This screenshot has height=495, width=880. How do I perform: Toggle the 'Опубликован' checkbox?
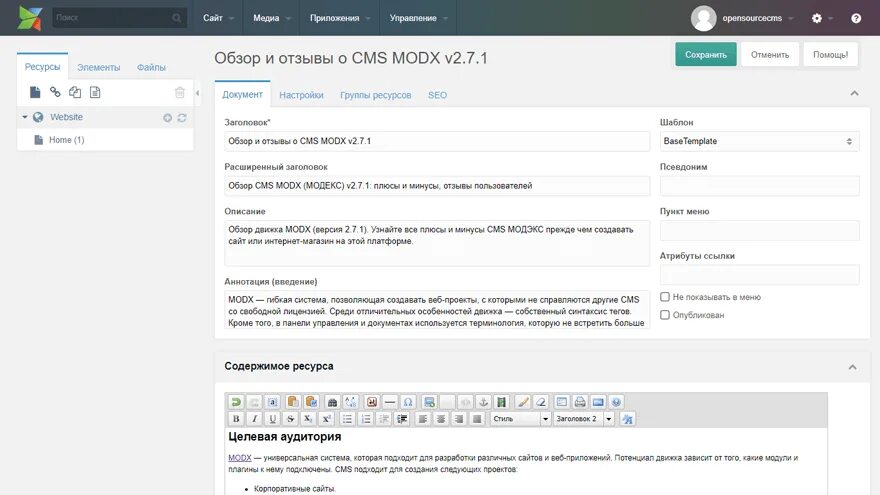664,315
